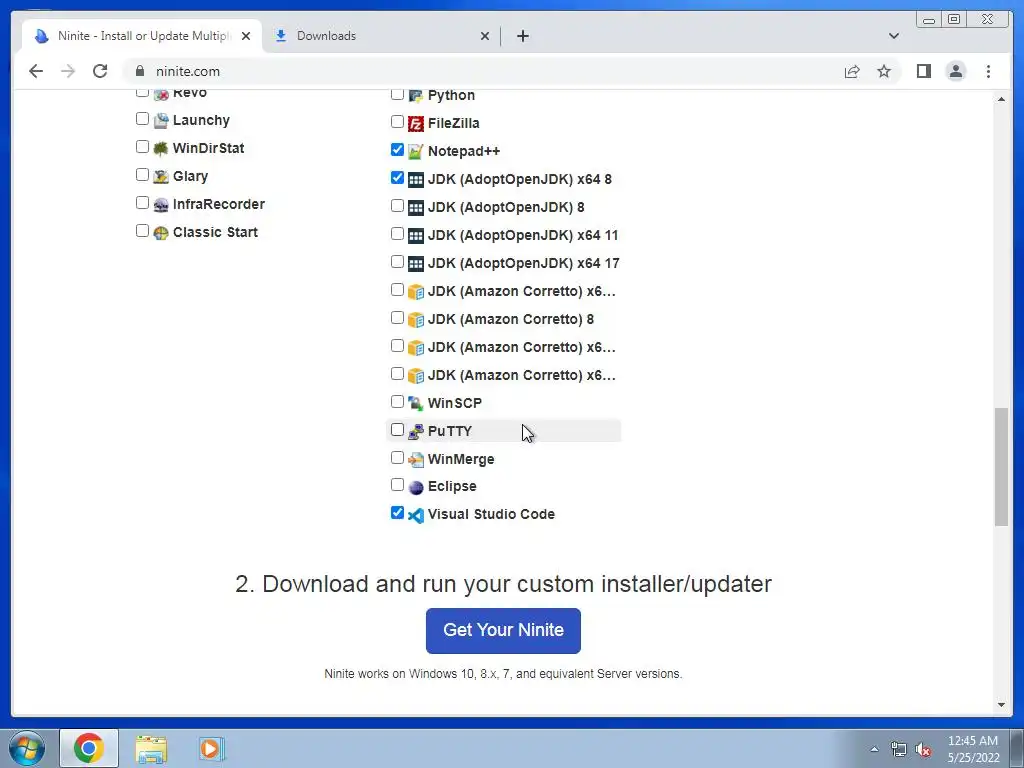The width and height of the screenshot is (1024, 768).
Task: Open a new tab with plus button
Action: (x=522, y=36)
